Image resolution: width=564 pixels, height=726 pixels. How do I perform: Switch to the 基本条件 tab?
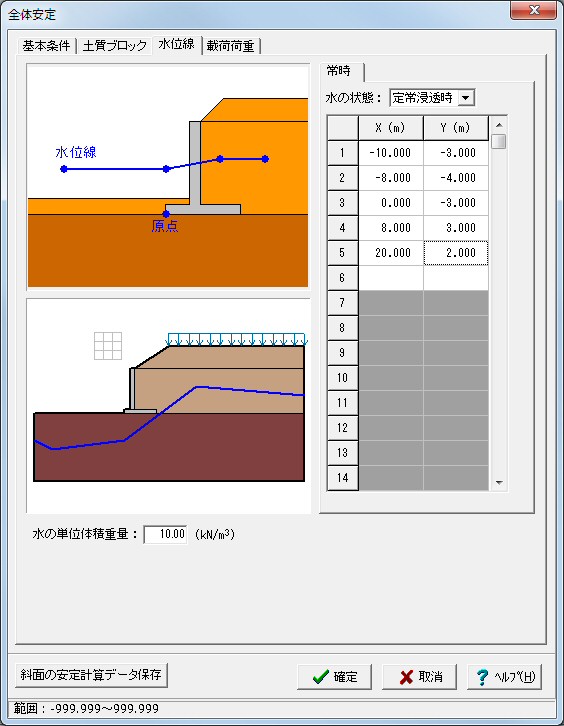coord(46,46)
